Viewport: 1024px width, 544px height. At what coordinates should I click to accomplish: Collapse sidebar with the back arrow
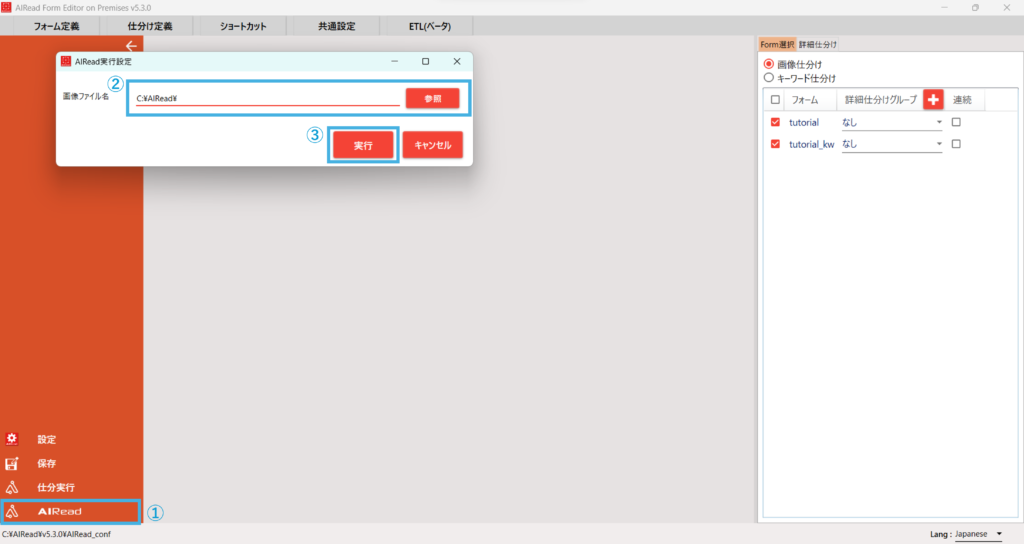pyautogui.click(x=131, y=46)
